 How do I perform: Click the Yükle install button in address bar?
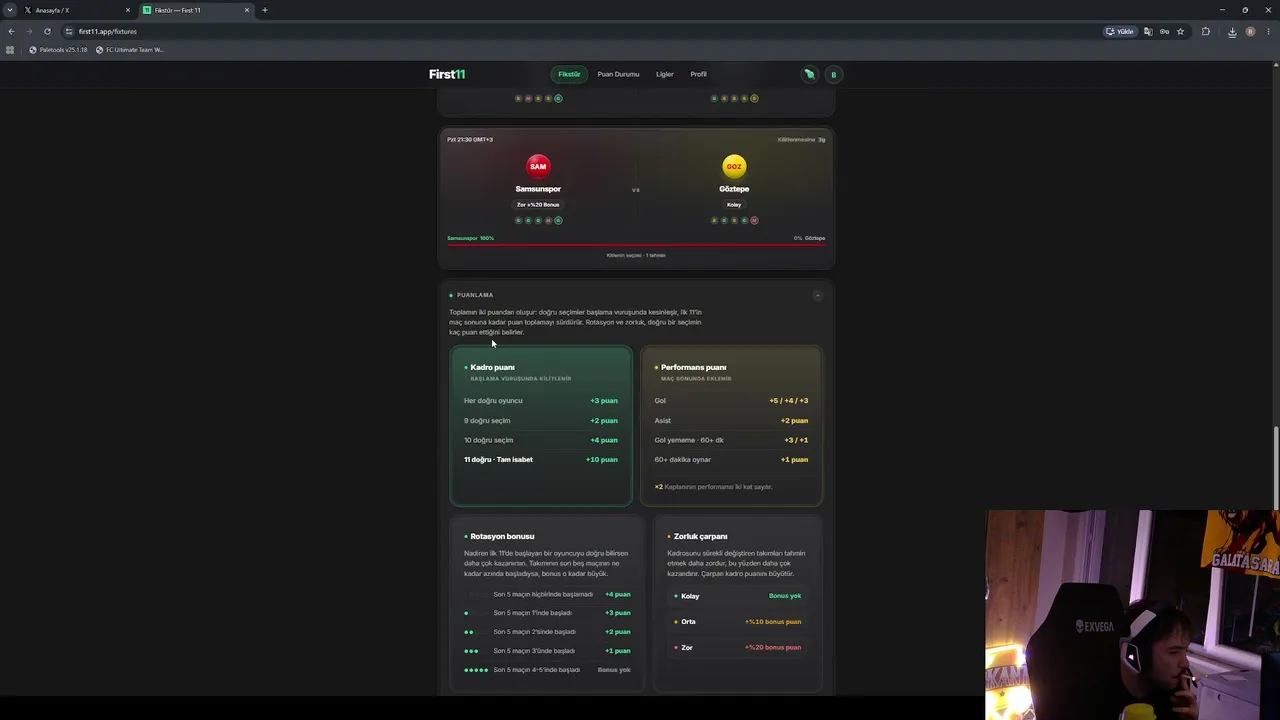coord(1120,31)
